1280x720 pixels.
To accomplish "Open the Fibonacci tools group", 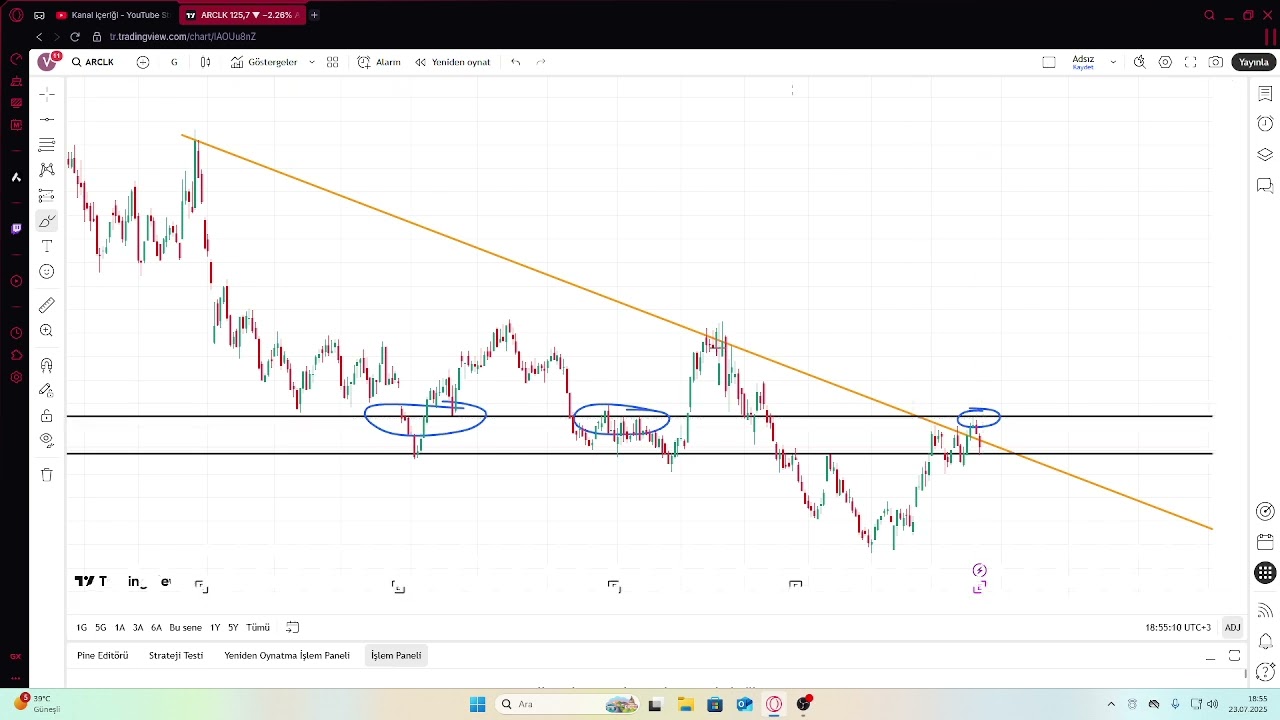I will pyautogui.click(x=47, y=145).
